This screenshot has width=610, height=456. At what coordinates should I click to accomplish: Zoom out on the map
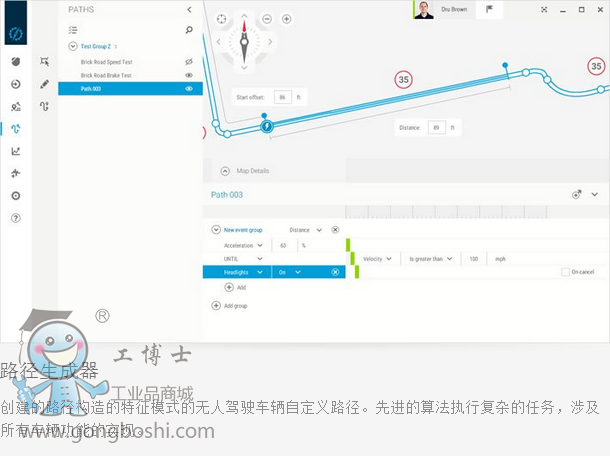click(x=266, y=19)
